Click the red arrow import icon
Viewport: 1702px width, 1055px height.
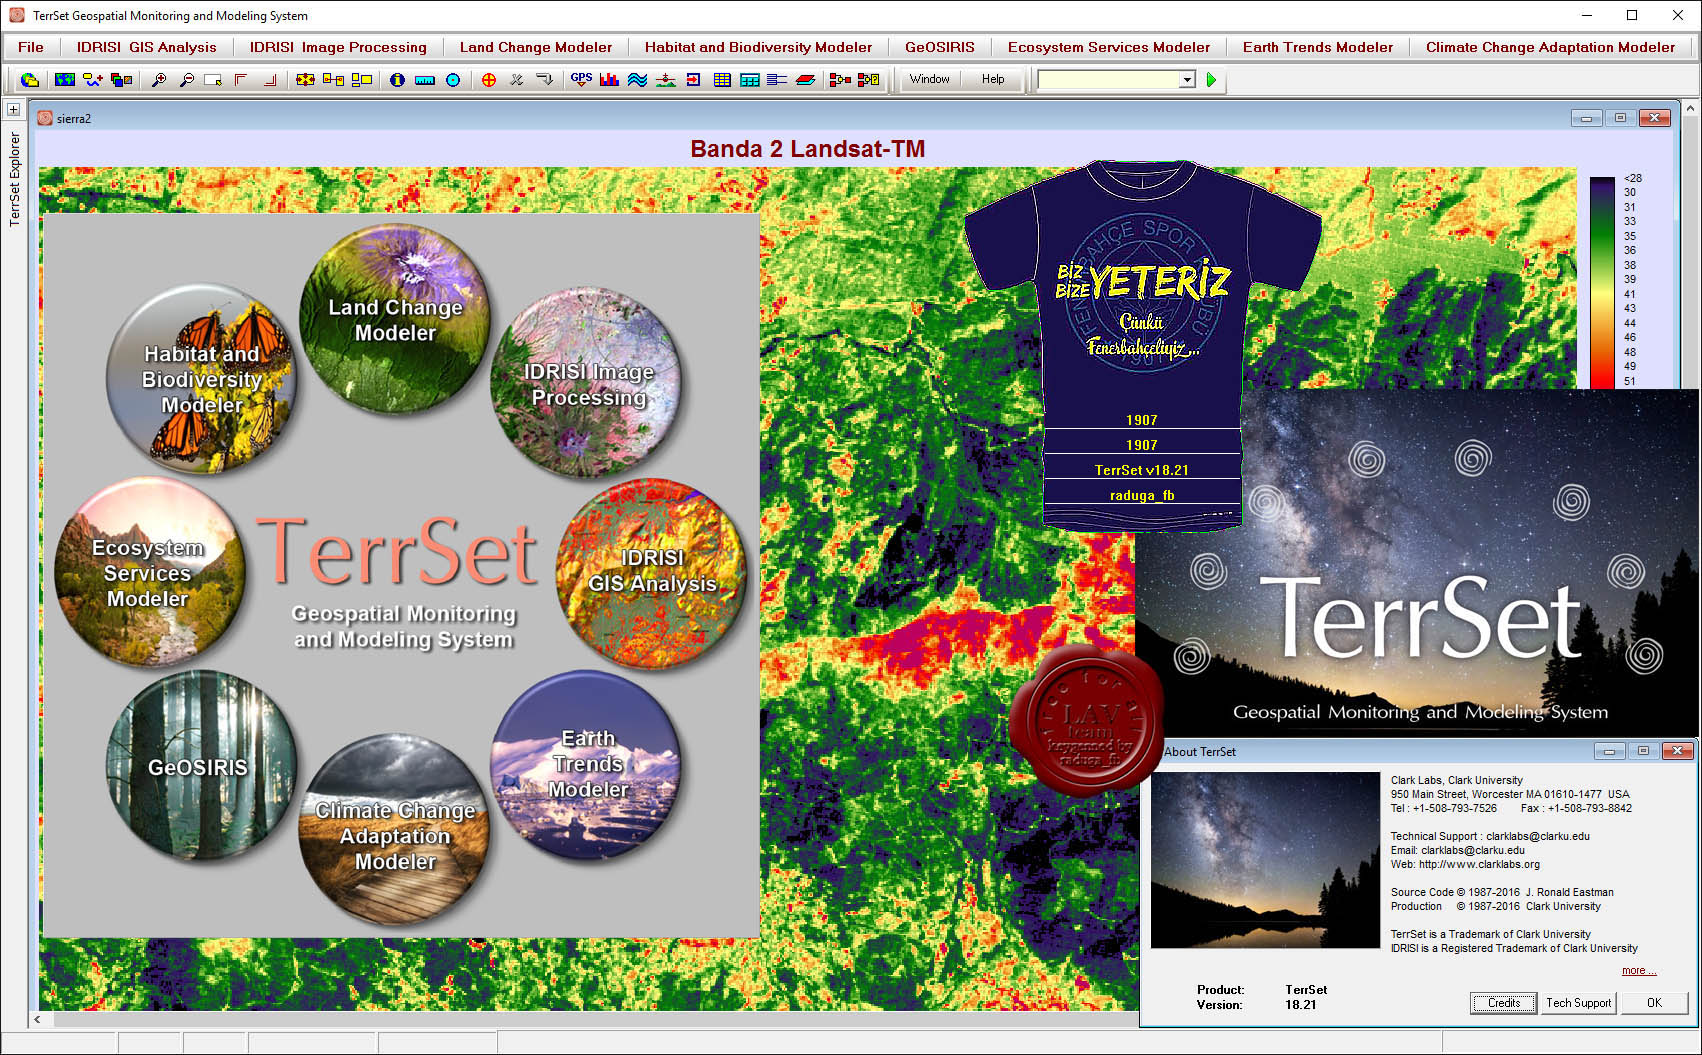click(x=693, y=79)
